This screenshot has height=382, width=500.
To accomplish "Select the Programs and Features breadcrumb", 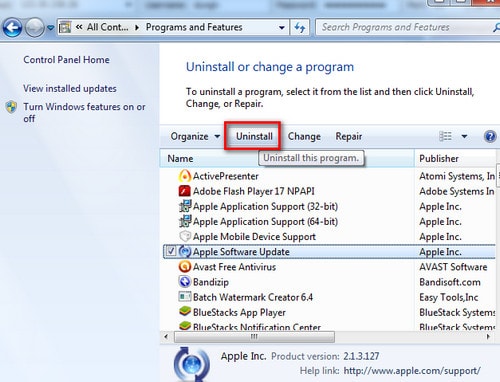I will click(x=194, y=27).
